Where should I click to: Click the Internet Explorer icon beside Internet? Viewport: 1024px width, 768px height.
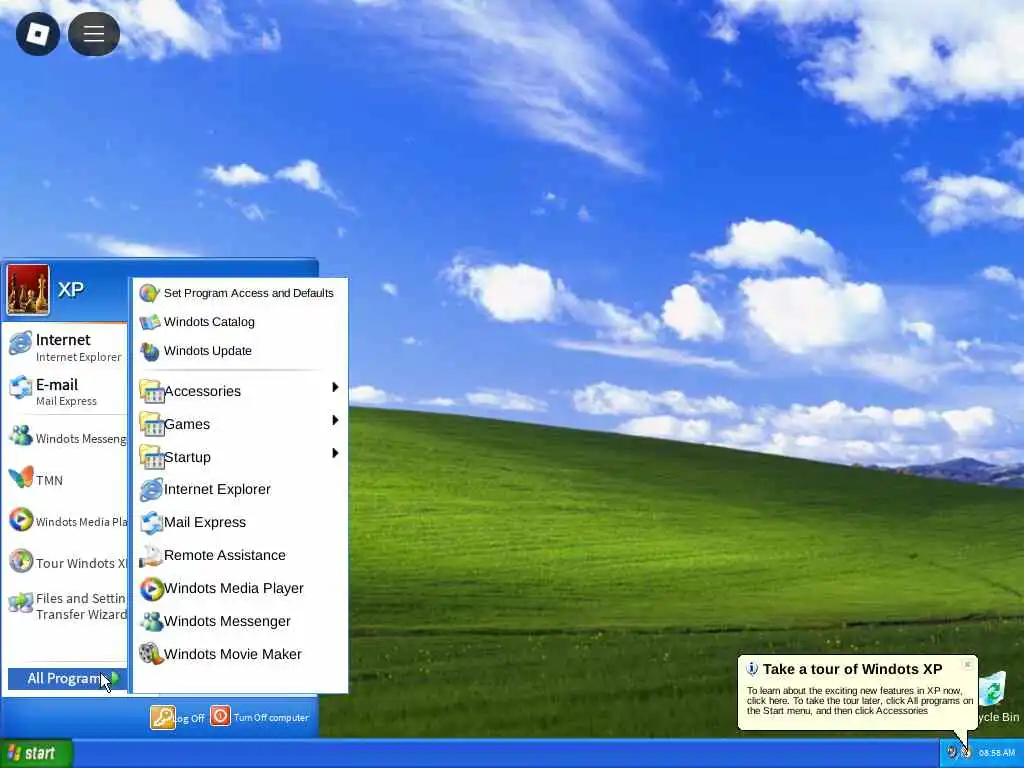click(20, 344)
